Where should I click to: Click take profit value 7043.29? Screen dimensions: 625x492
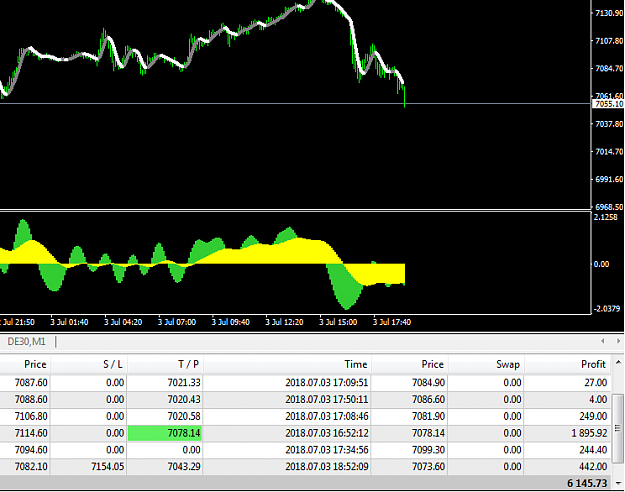pyautogui.click(x=184, y=466)
